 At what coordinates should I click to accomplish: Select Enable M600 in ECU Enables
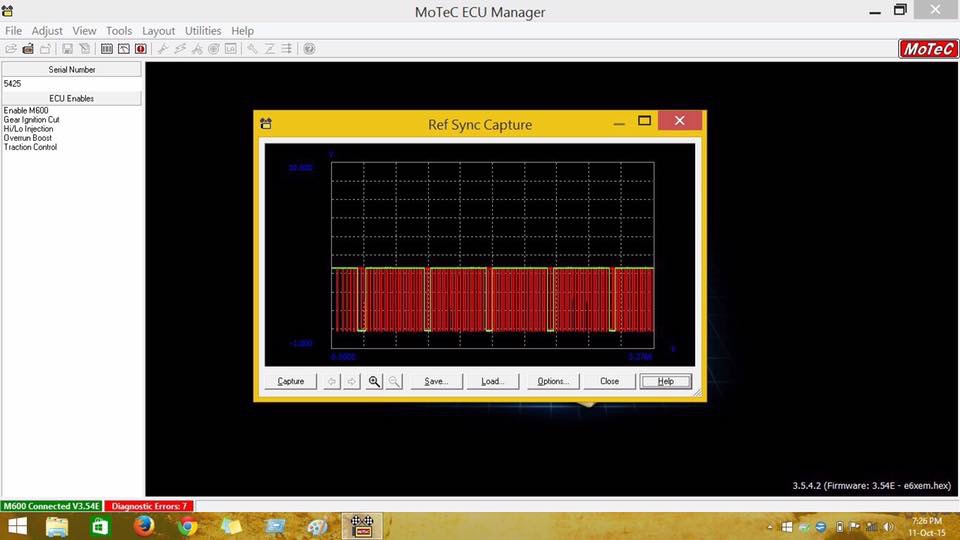pyautogui.click(x=26, y=110)
